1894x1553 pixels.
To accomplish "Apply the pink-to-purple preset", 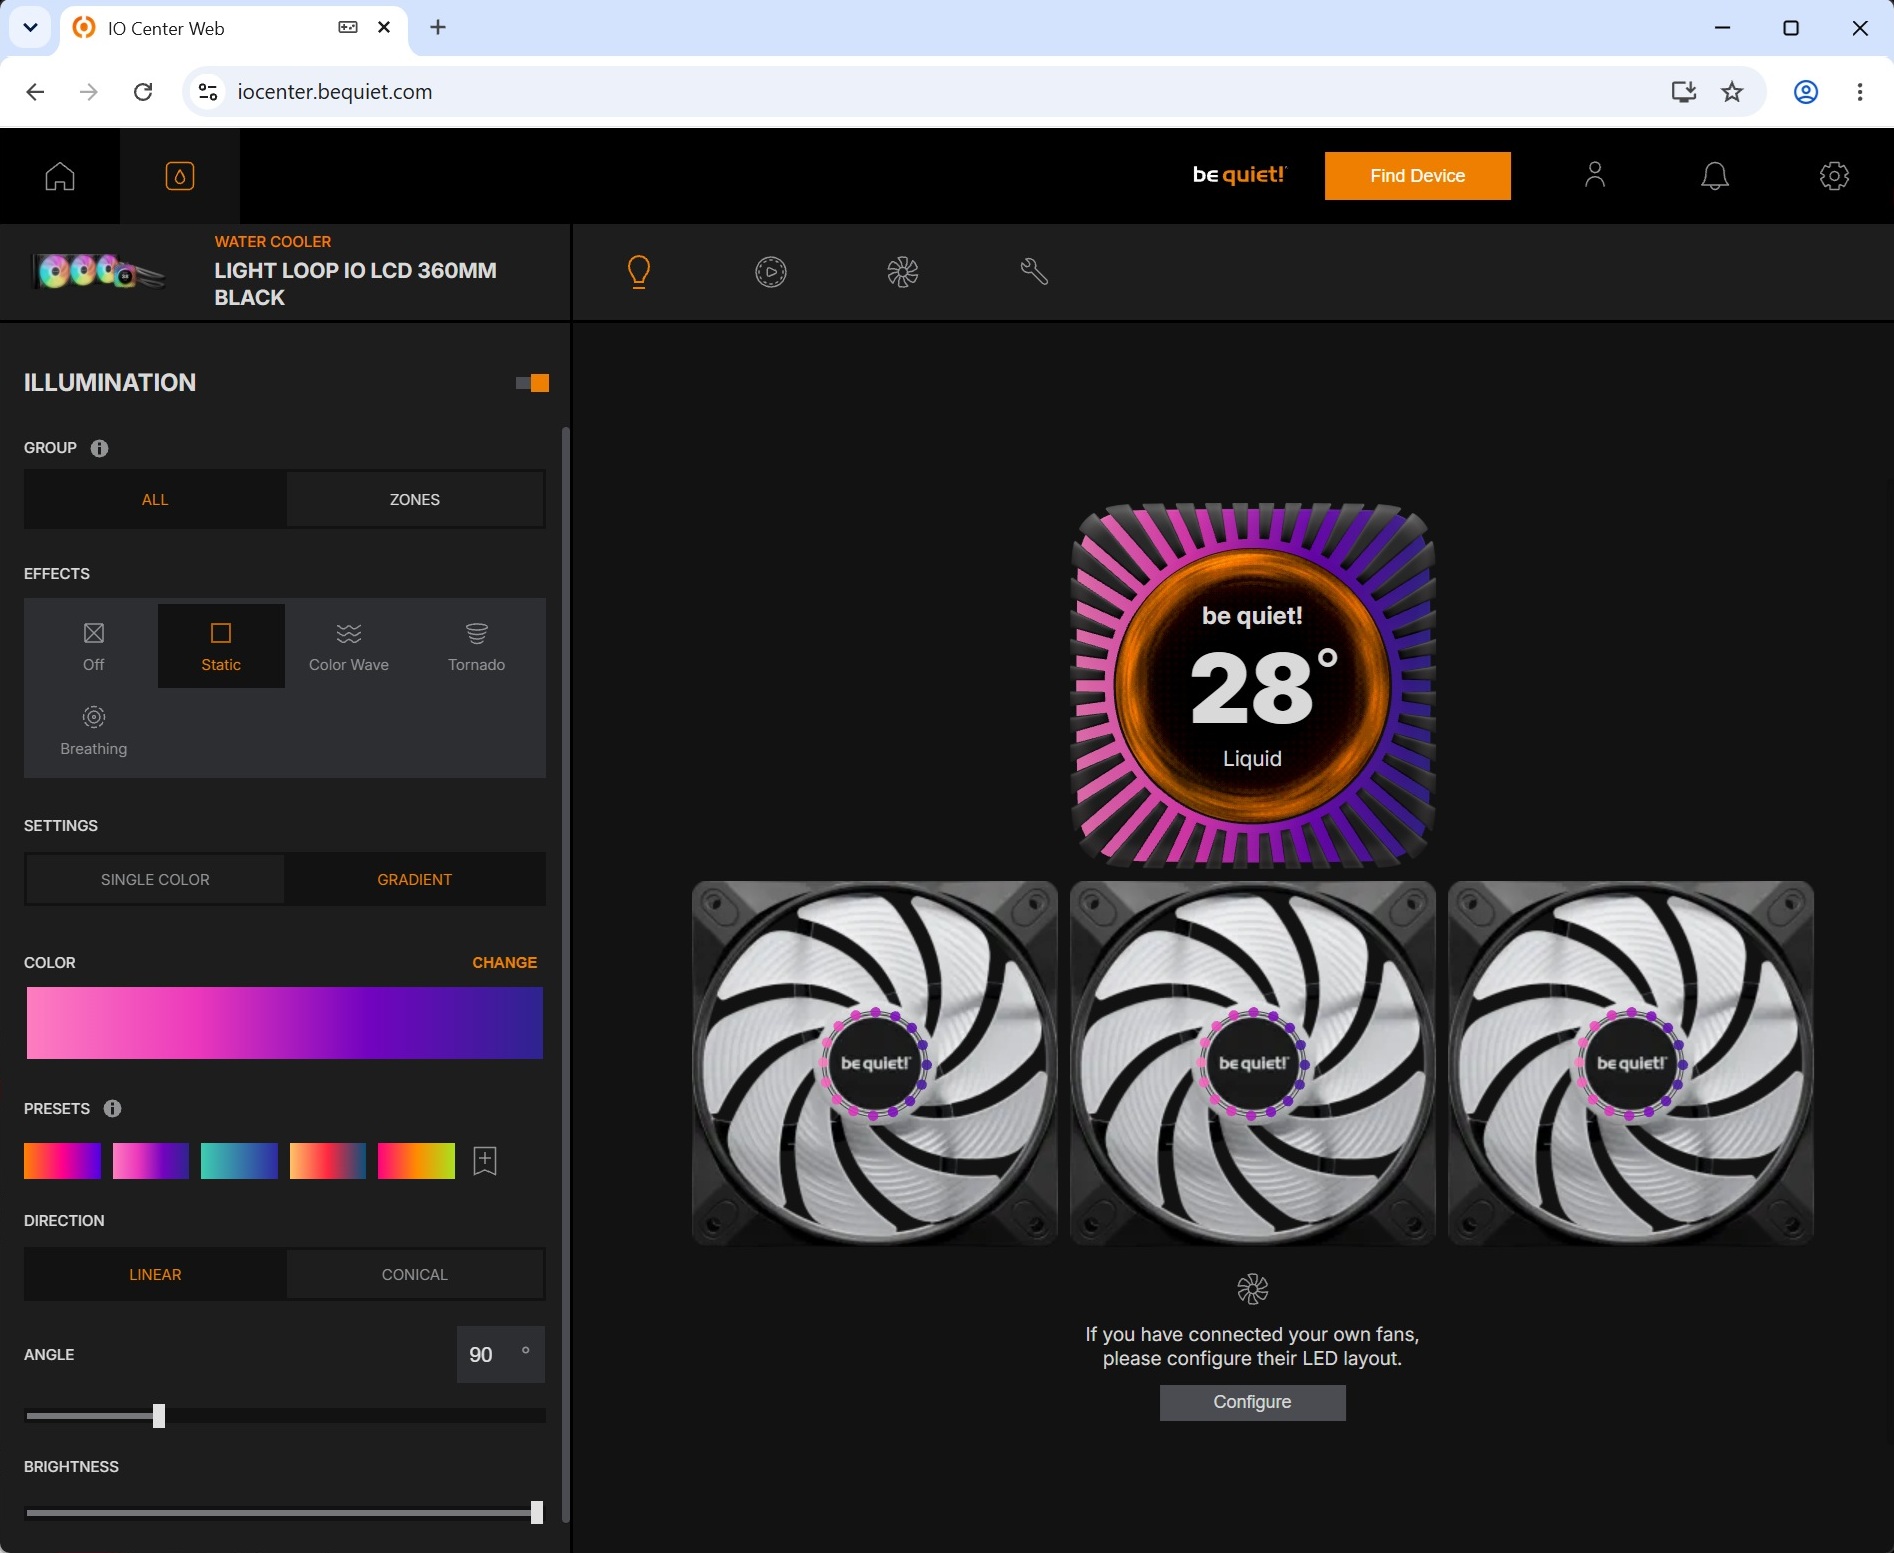I will pos(151,1161).
